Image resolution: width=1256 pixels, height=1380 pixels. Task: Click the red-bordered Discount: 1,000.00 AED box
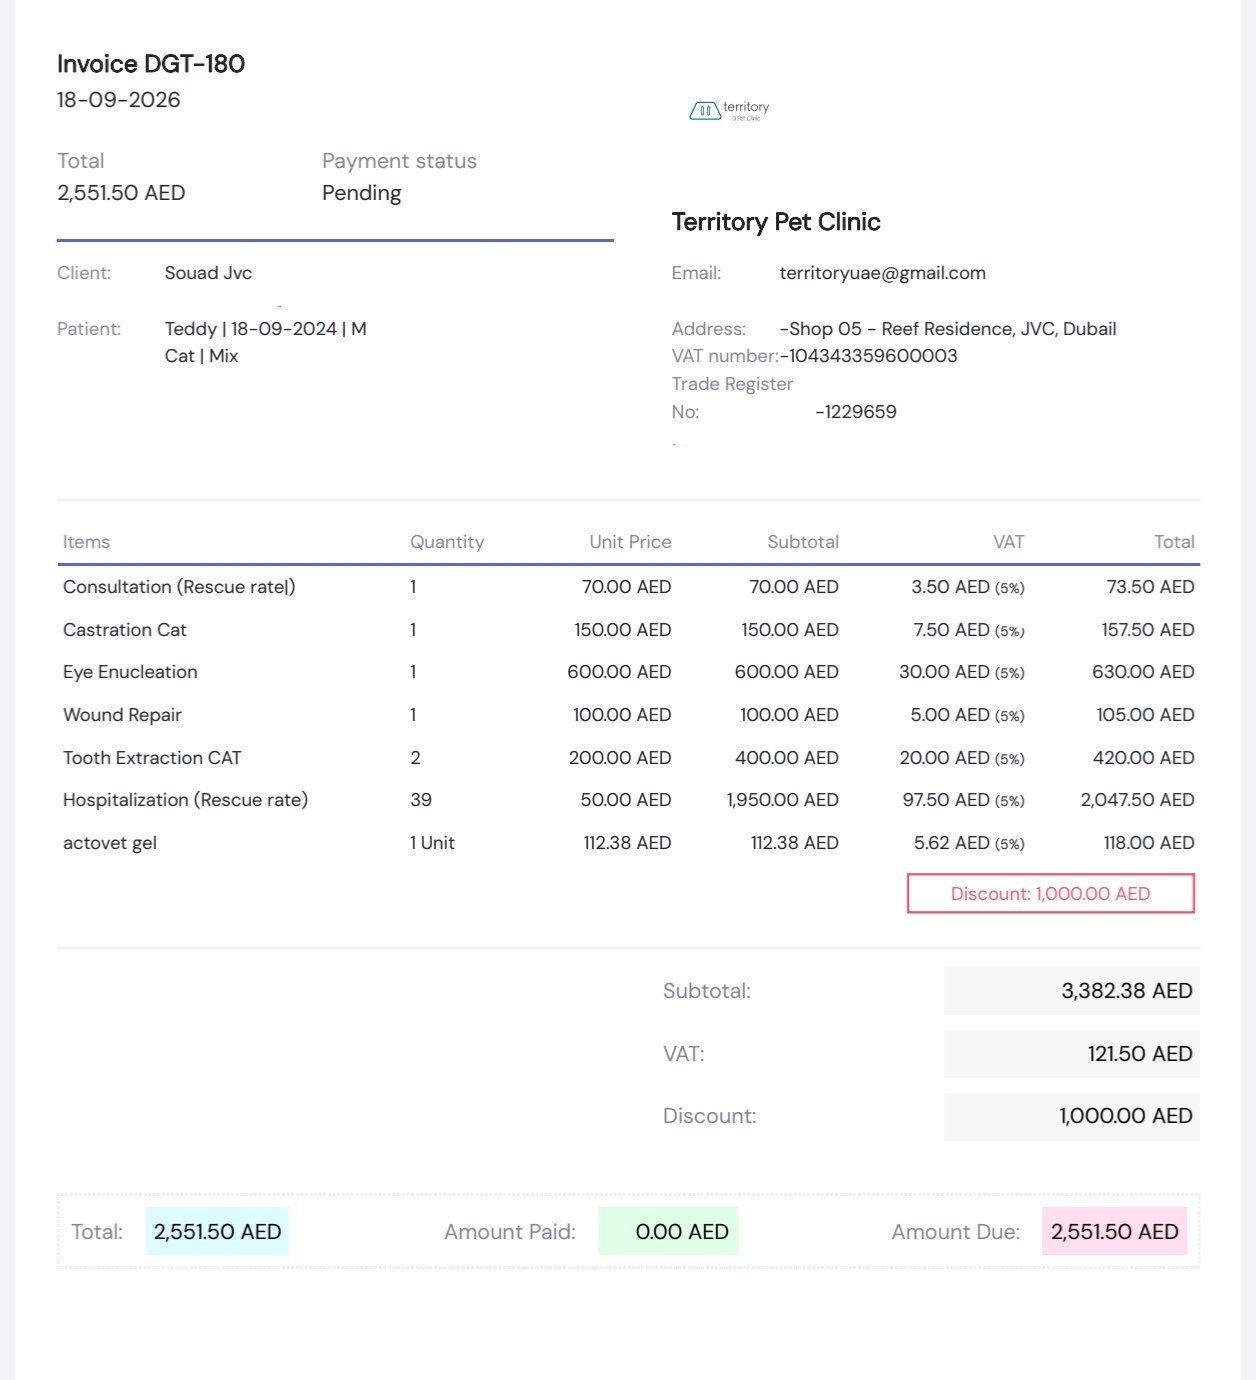click(x=1051, y=894)
